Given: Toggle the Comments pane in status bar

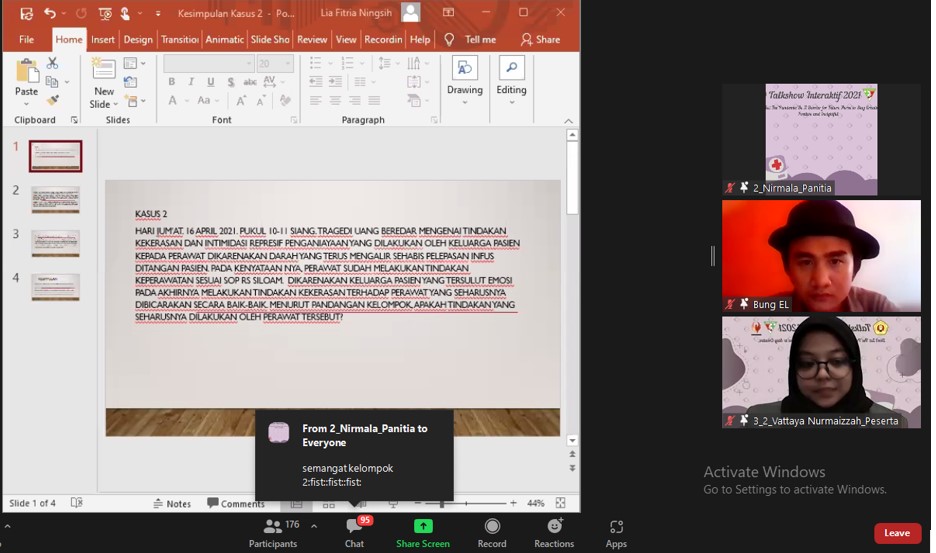Looking at the screenshot, I should click(x=236, y=503).
